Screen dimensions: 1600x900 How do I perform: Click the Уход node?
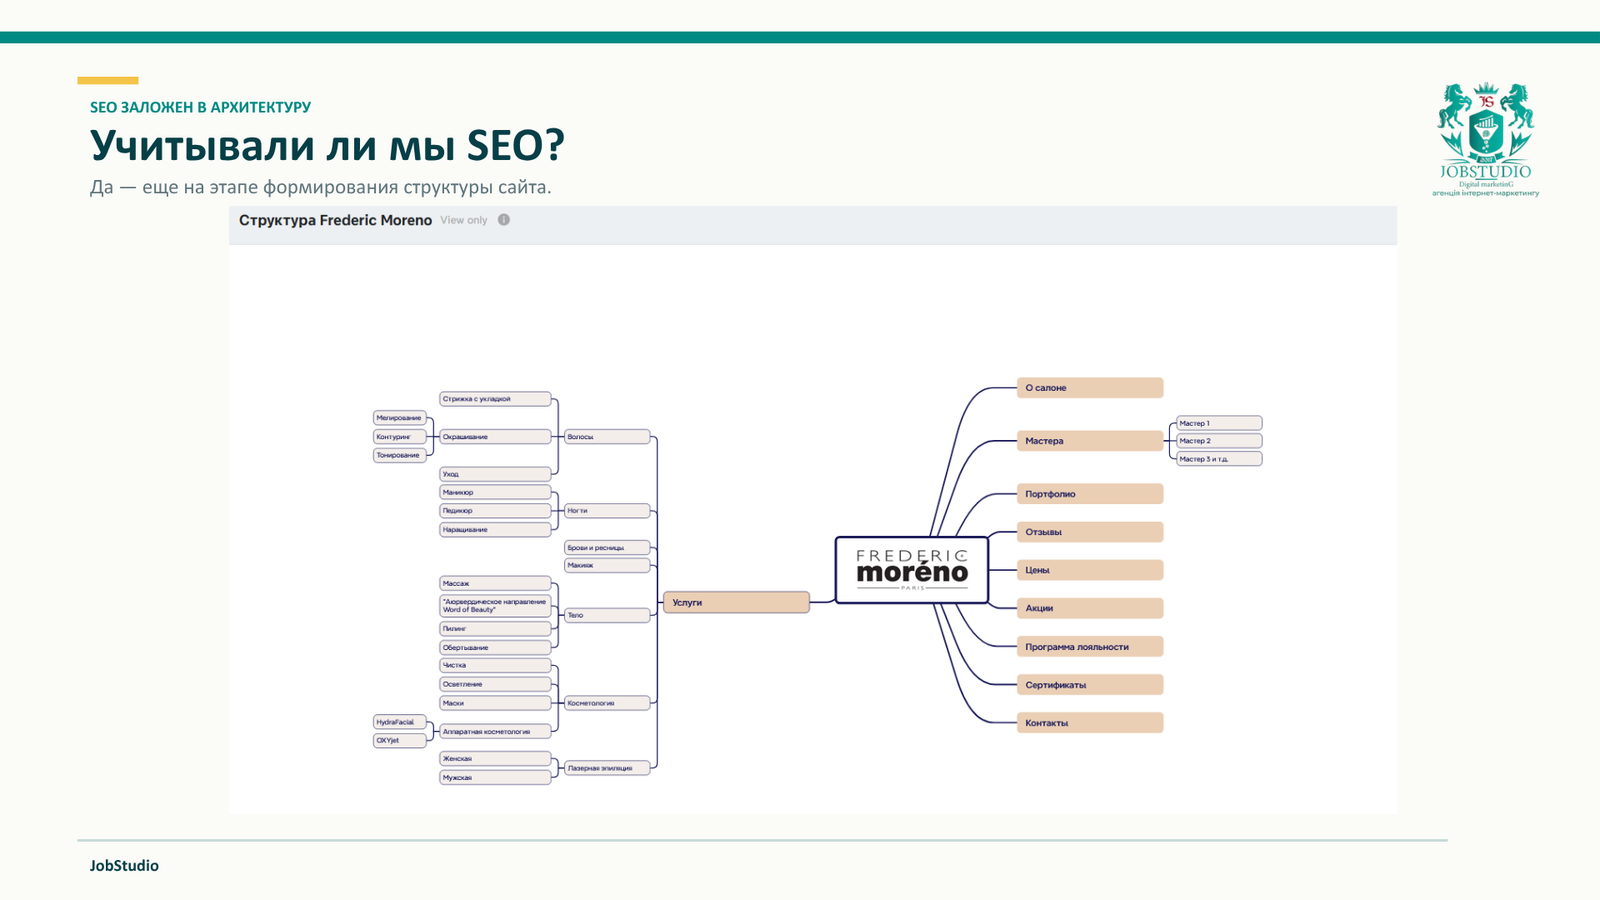pos(495,474)
